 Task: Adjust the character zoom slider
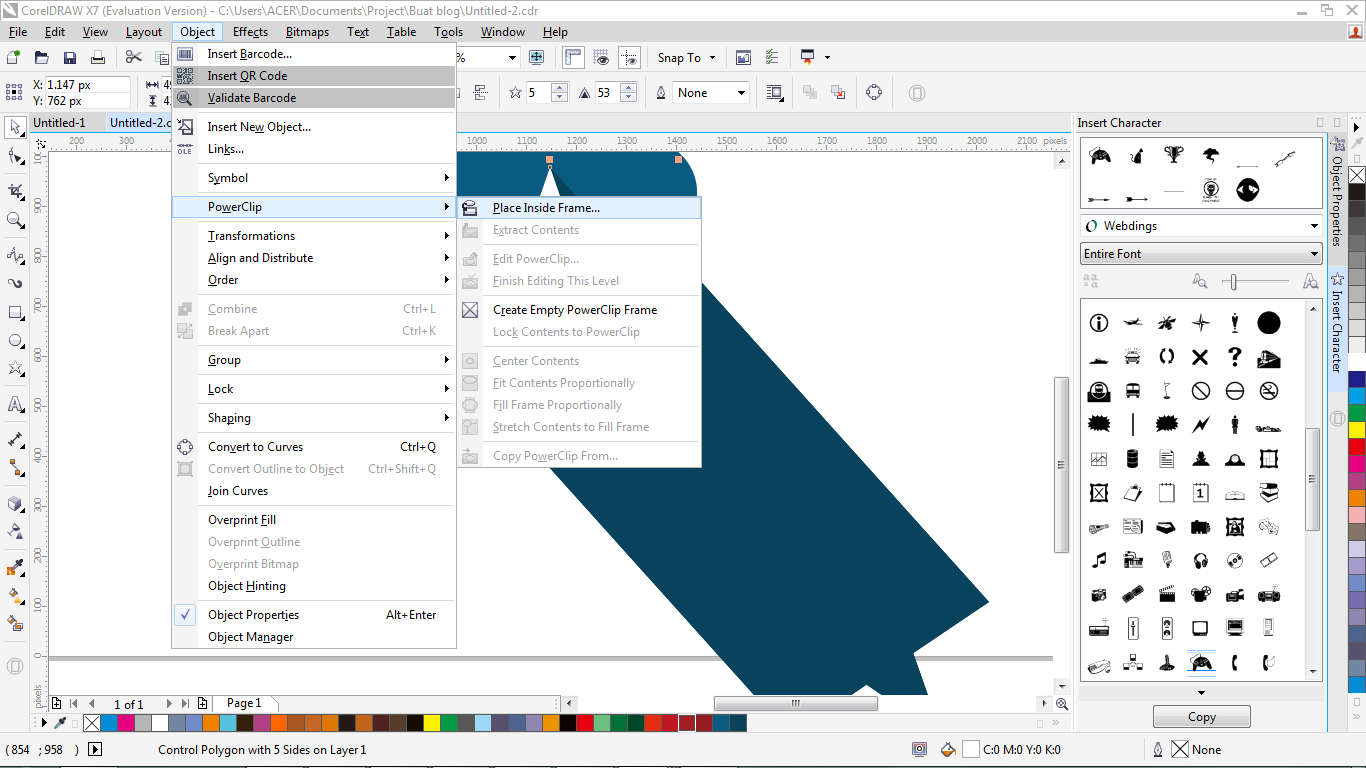[1235, 282]
